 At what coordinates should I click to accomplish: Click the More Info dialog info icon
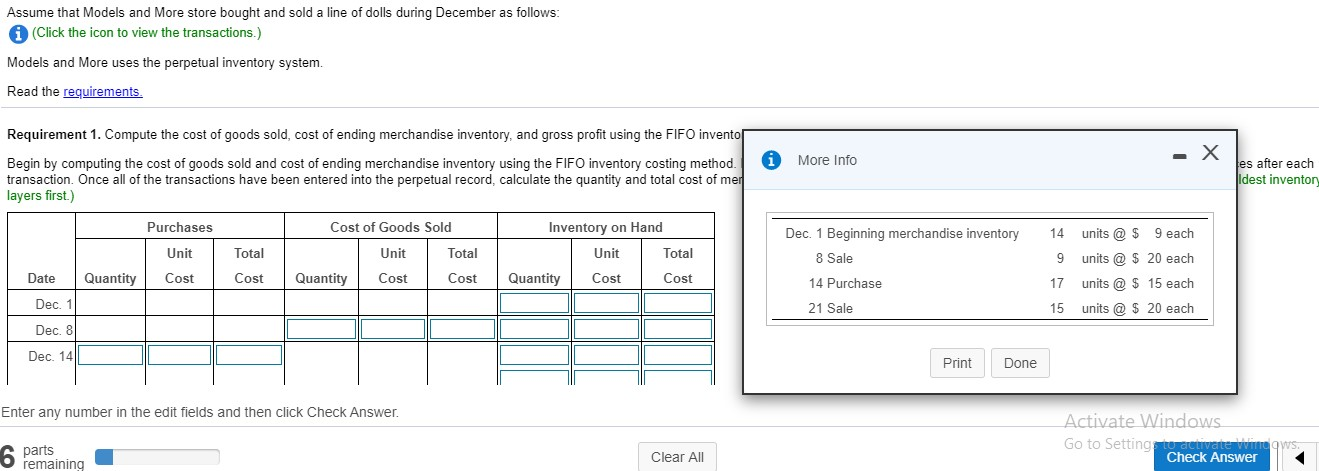771,160
